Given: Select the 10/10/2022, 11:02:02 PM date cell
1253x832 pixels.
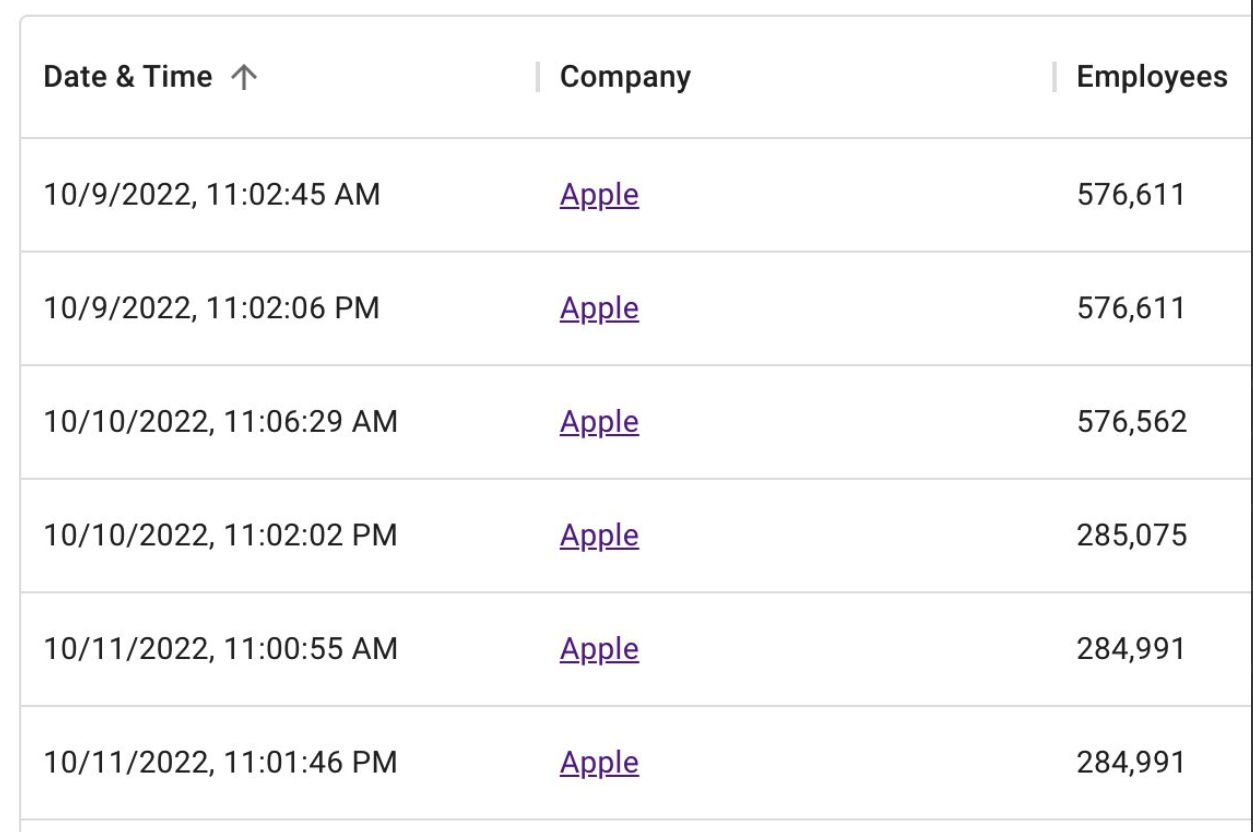Looking at the screenshot, I should (220, 535).
